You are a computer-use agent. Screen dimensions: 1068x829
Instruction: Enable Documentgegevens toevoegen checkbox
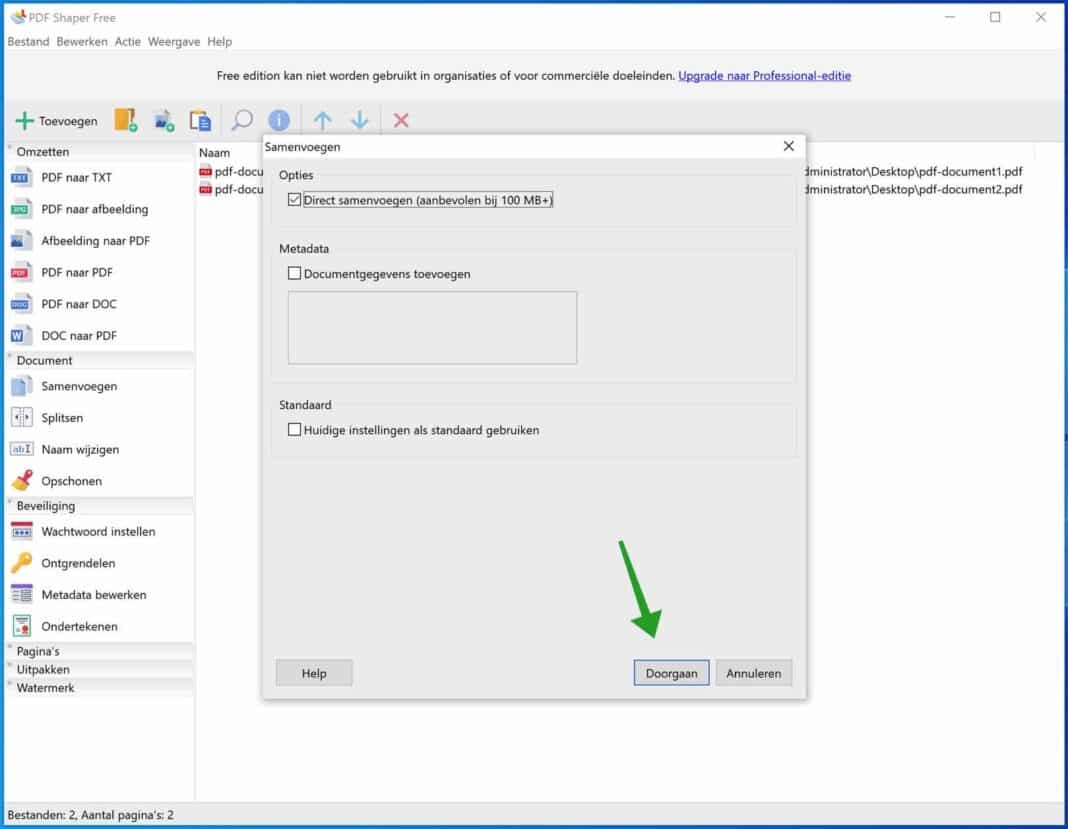(x=294, y=273)
